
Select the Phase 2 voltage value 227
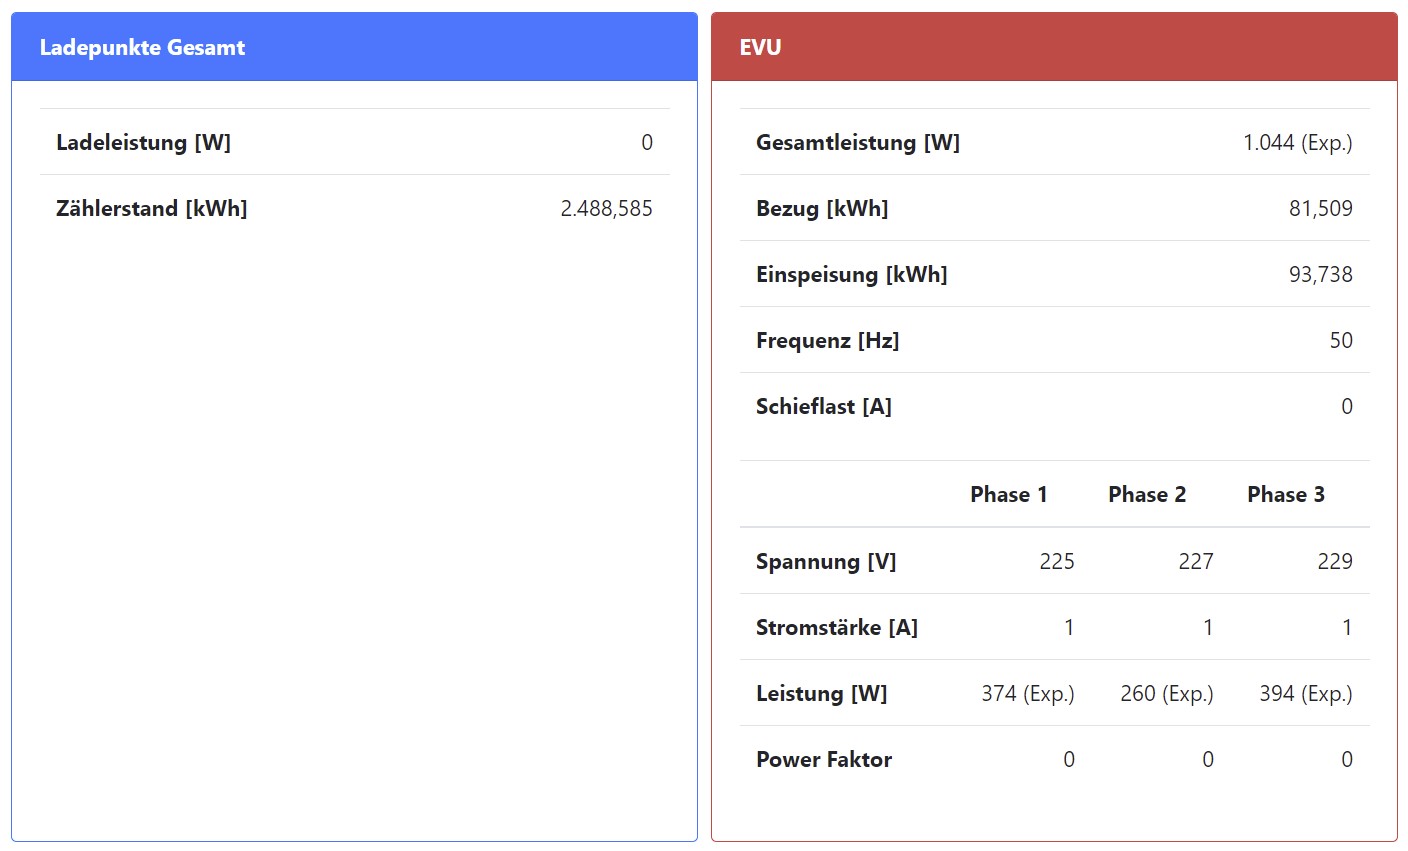(x=1195, y=561)
